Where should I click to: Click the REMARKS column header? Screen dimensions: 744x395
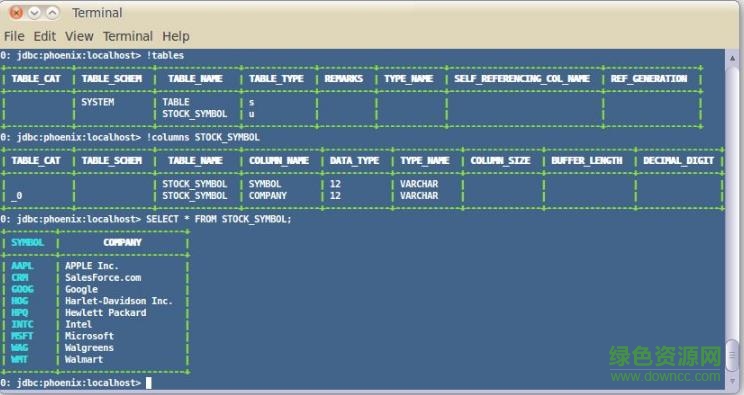tap(344, 79)
